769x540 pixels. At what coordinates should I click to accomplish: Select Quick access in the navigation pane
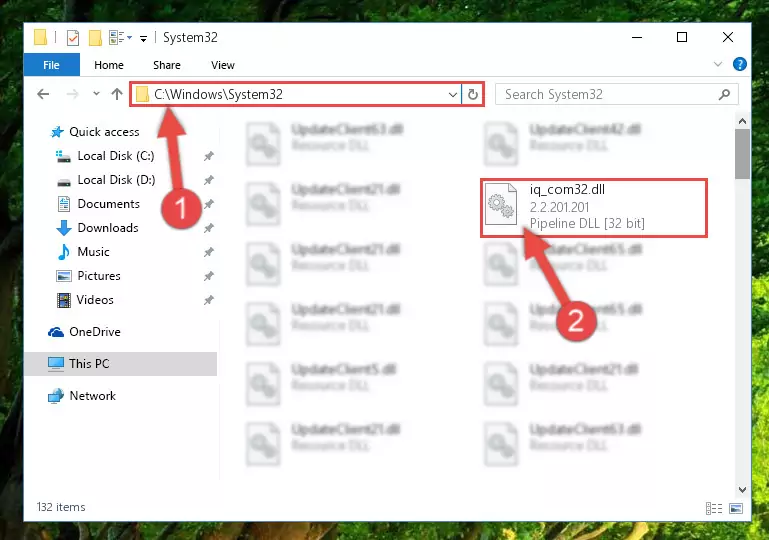coord(104,132)
